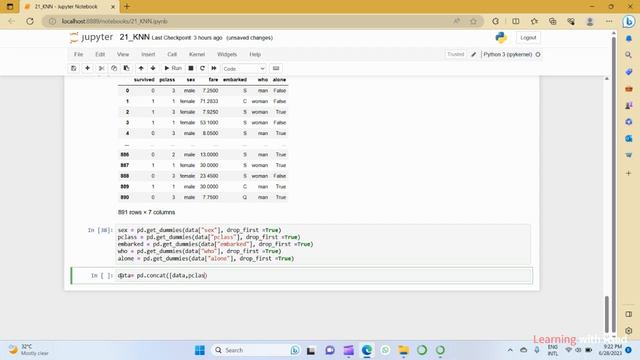Open a new browser tab with the plus button
The height and width of the screenshot is (360, 640).
click(x=127, y=7)
